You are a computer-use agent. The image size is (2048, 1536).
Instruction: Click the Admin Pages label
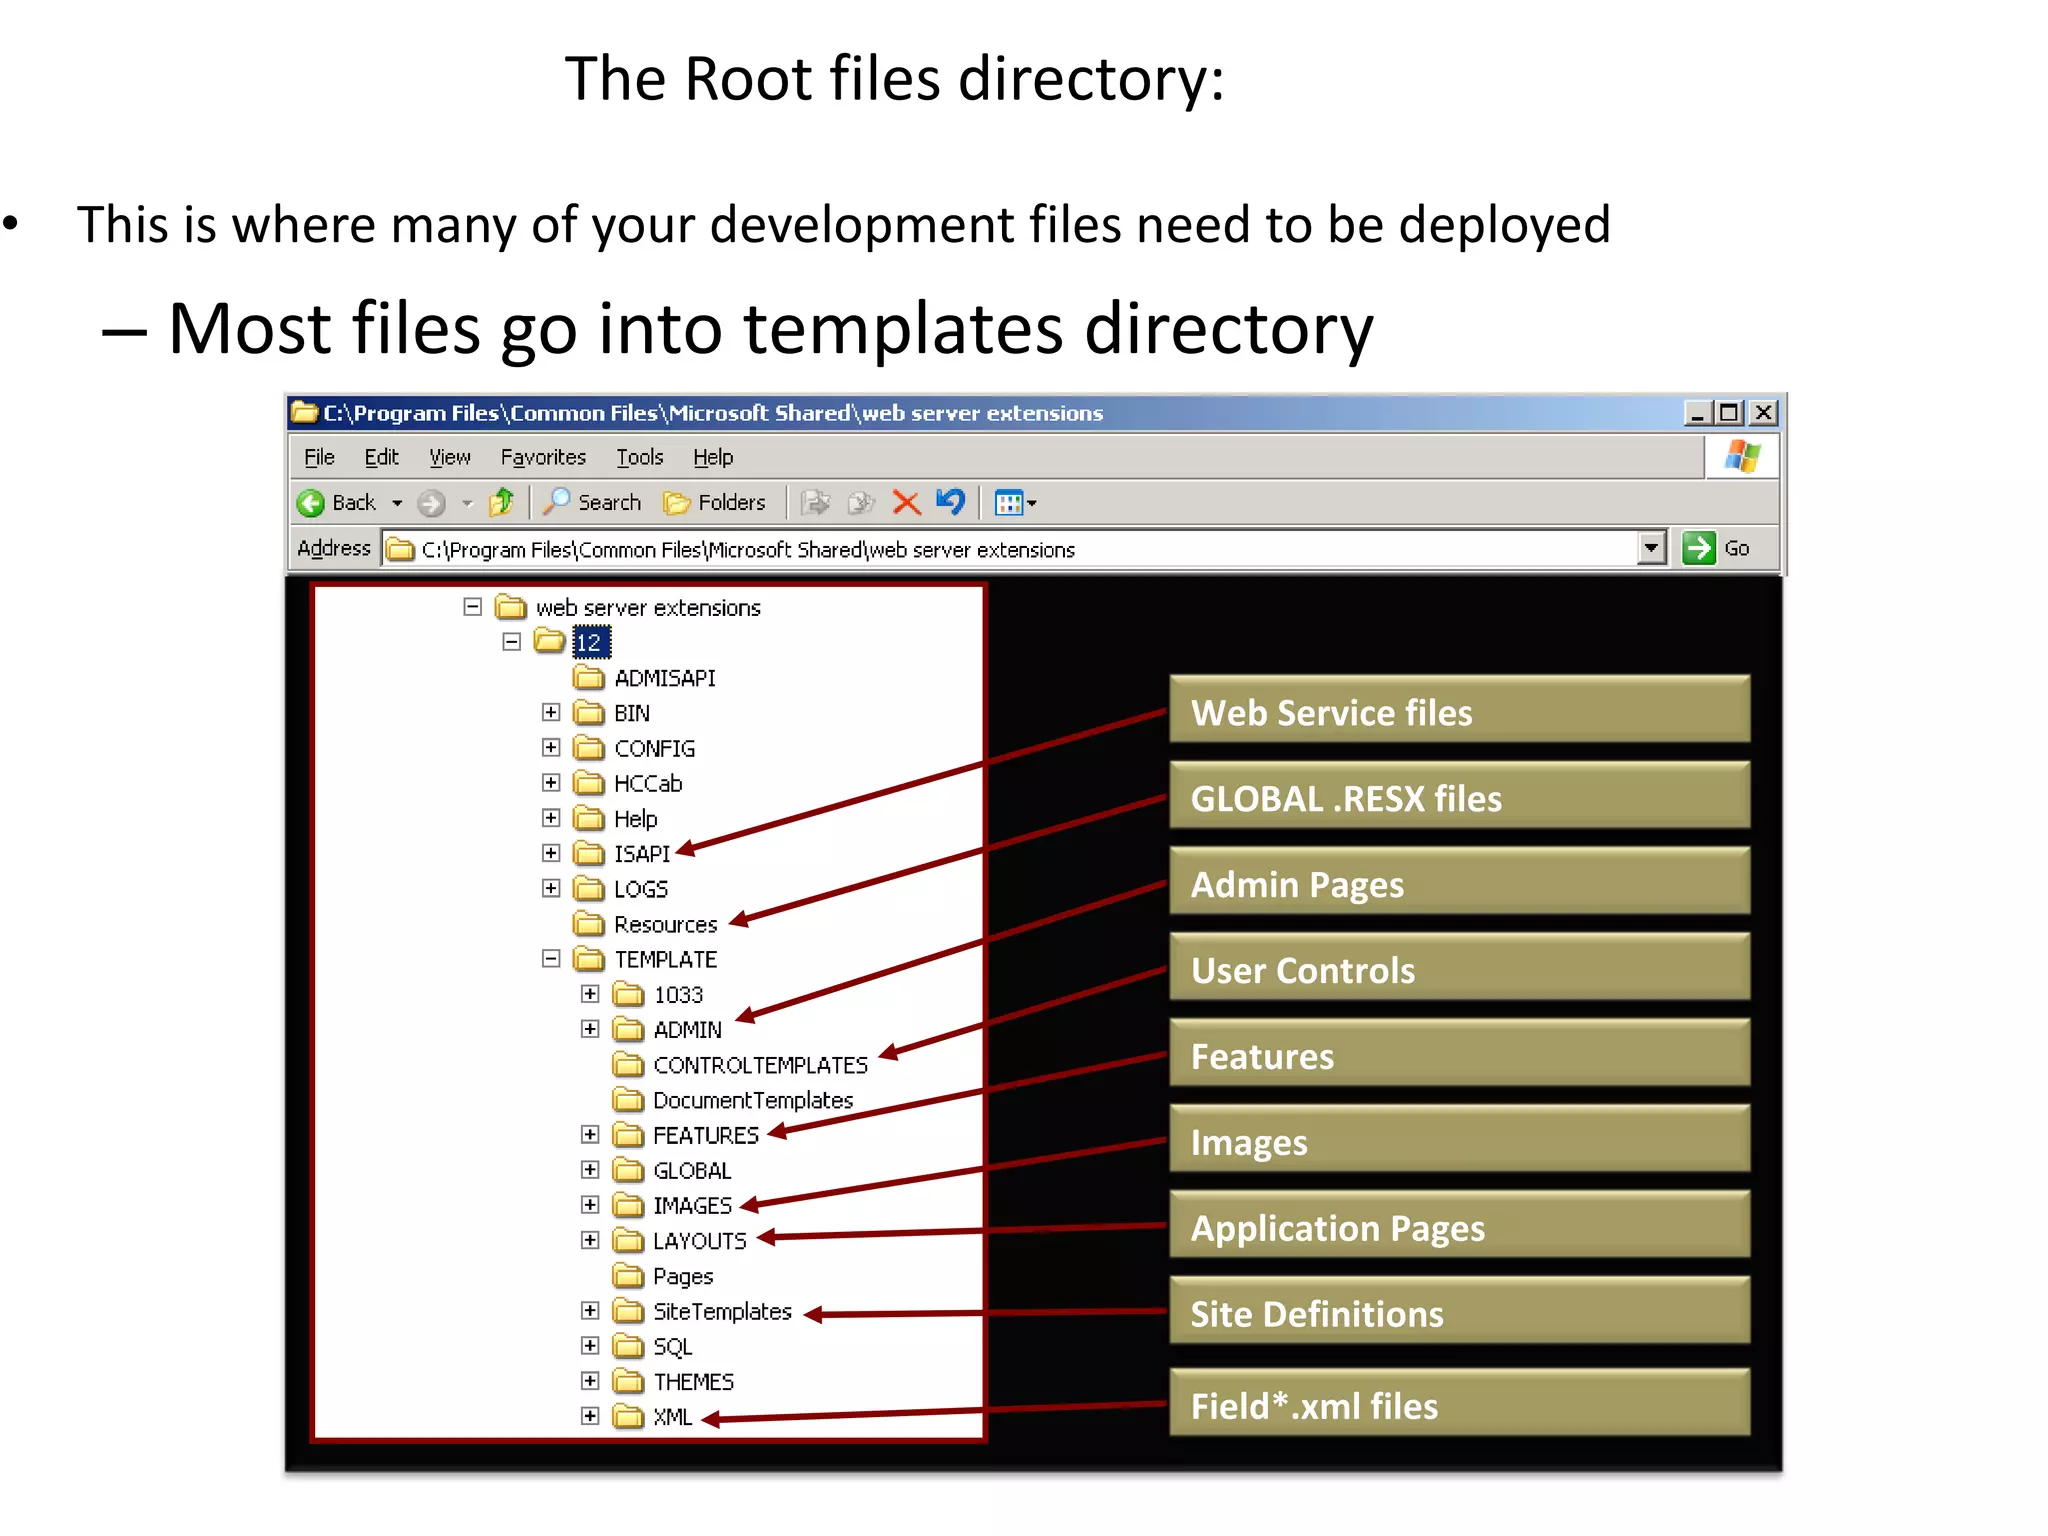[1459, 881]
